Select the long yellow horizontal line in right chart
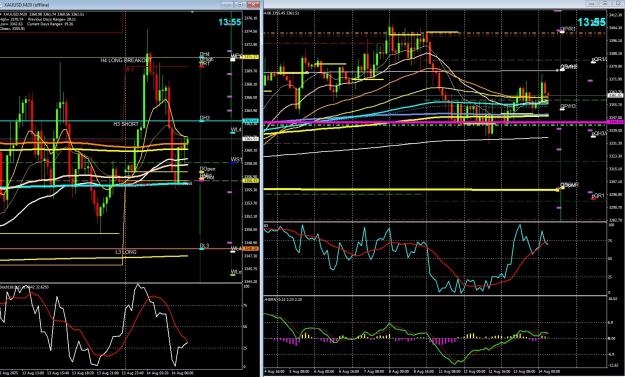The image size is (625, 377). 411,189
